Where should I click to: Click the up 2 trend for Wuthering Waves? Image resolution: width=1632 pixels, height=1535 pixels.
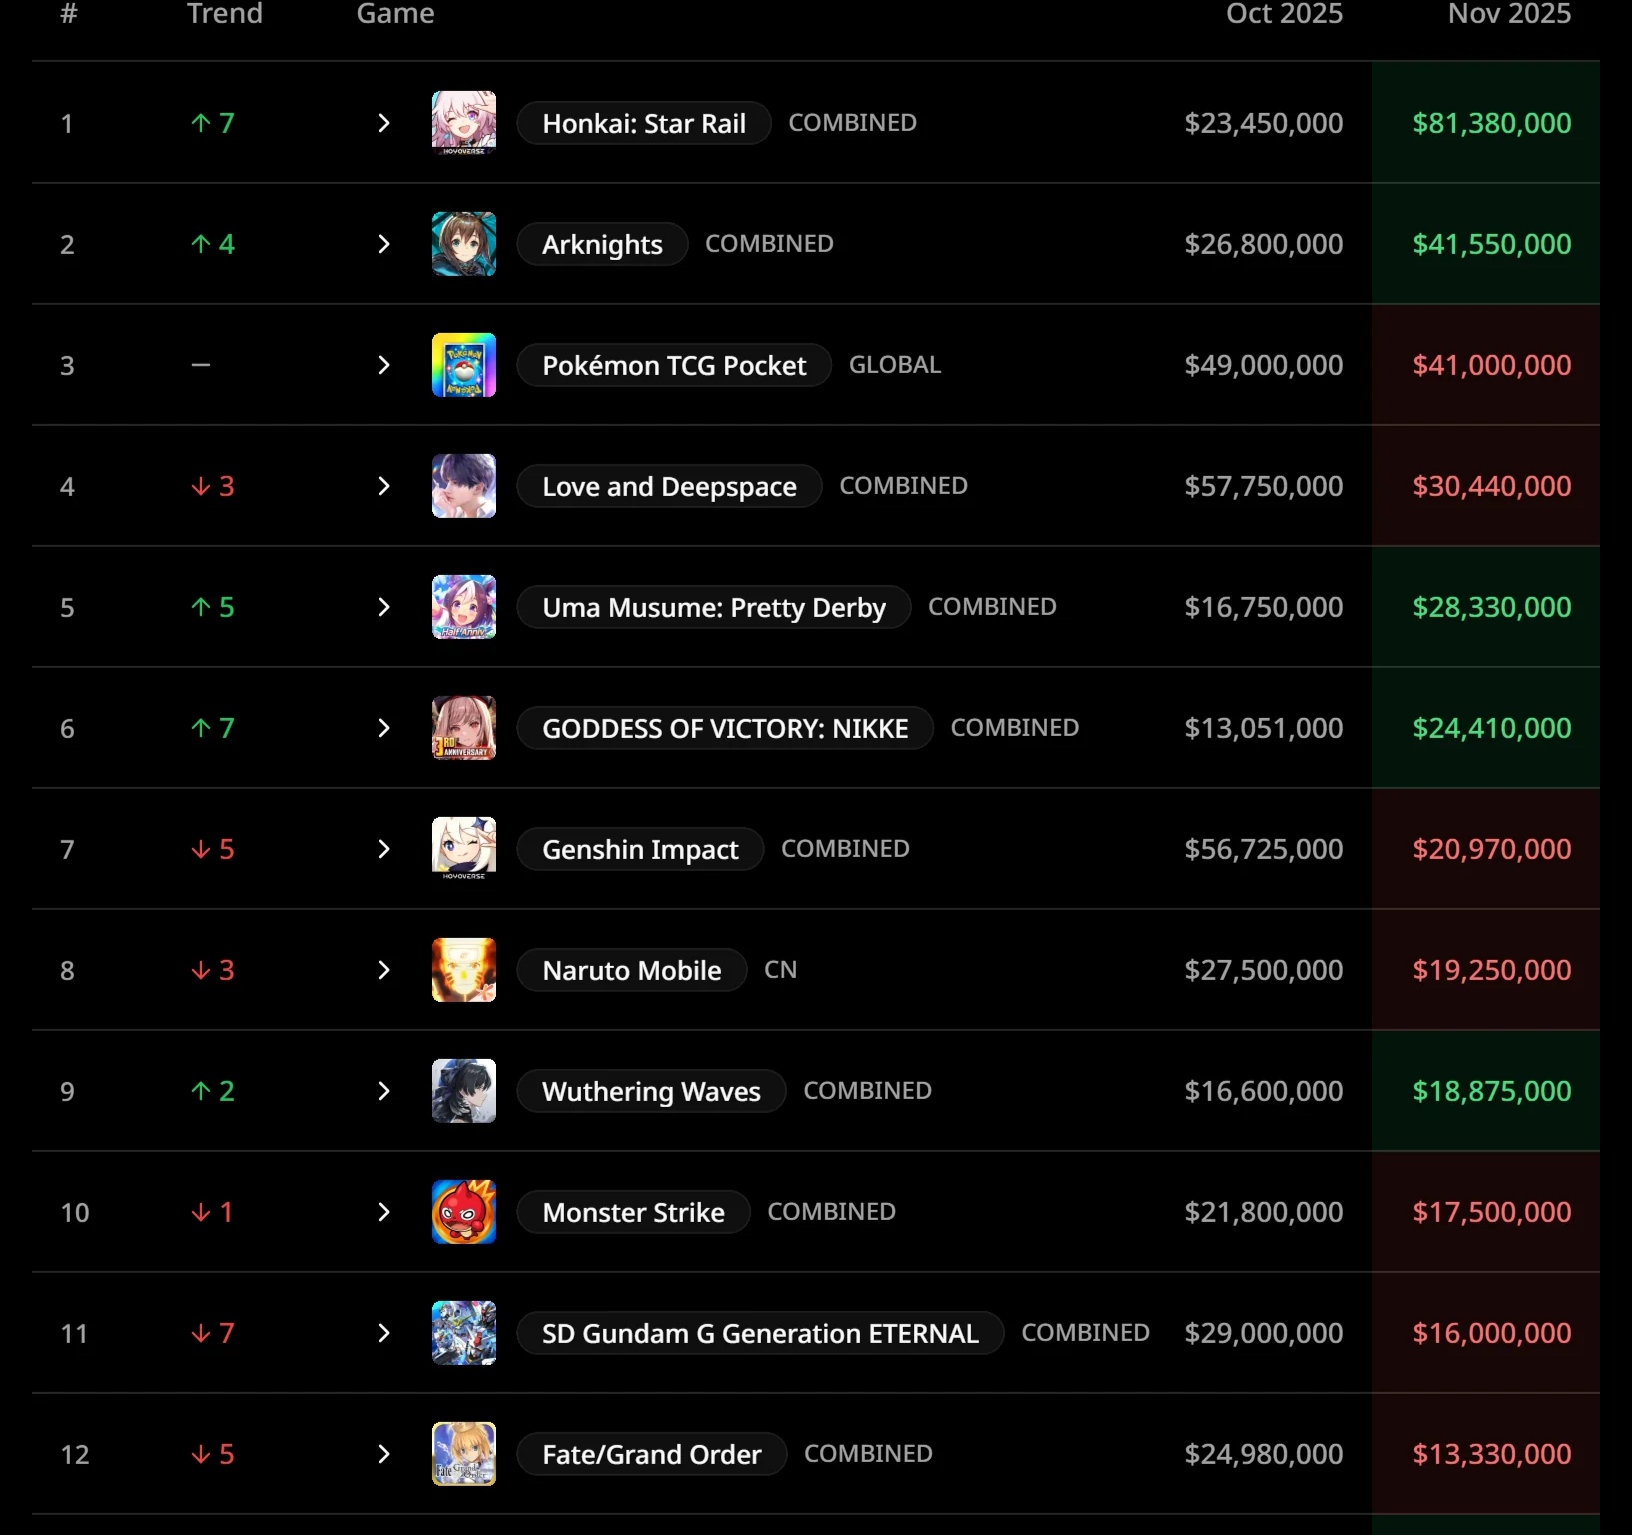(x=213, y=1091)
